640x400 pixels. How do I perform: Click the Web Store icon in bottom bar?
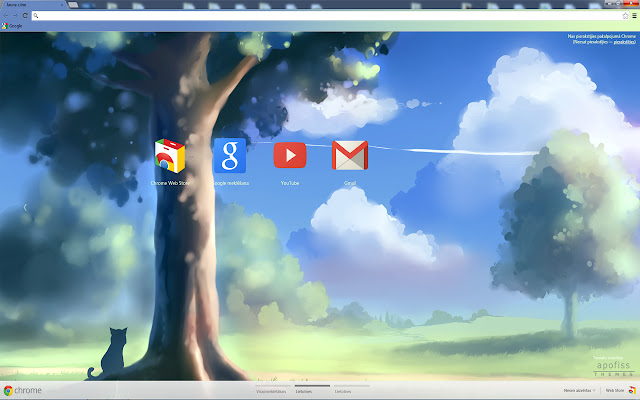(632, 390)
